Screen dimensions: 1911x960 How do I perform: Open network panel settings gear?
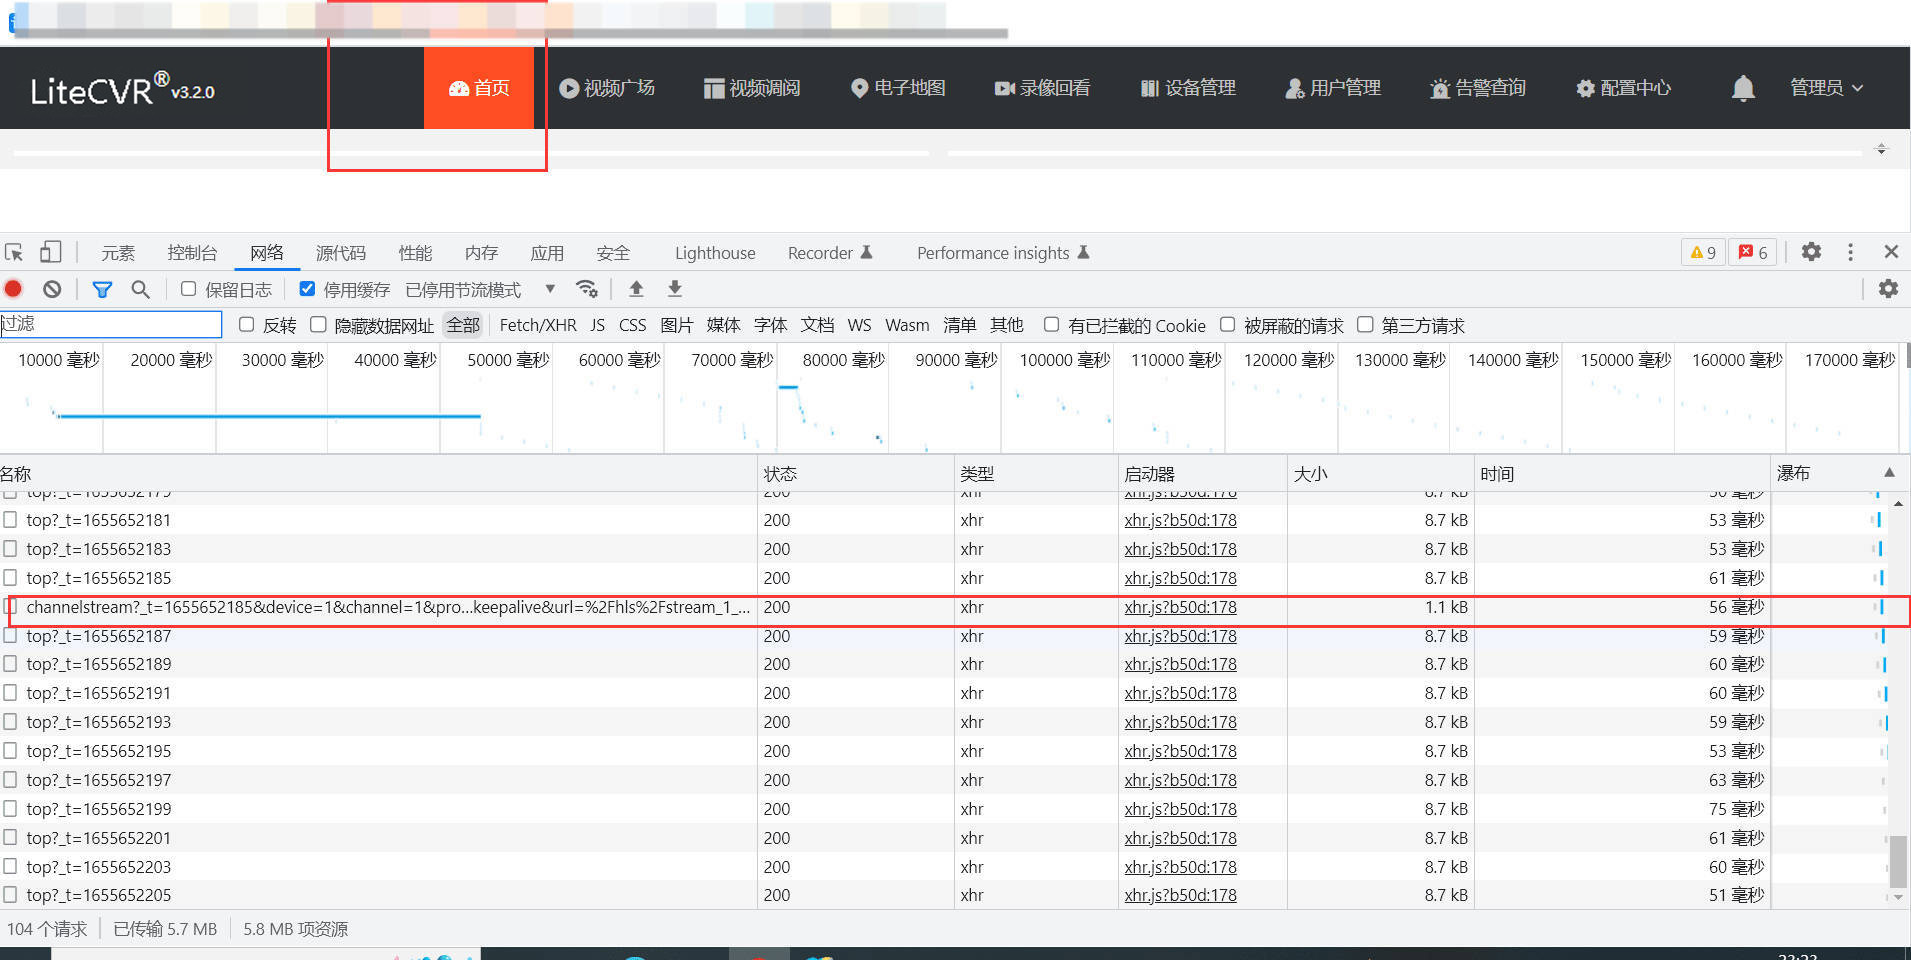point(1888,289)
